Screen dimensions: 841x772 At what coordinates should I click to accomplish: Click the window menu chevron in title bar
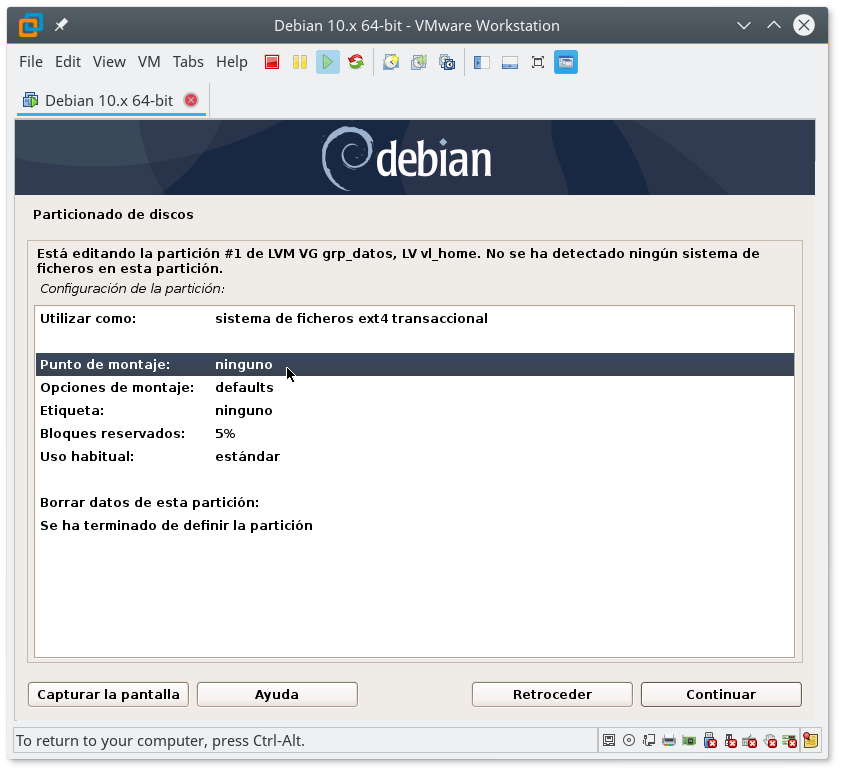[743, 25]
